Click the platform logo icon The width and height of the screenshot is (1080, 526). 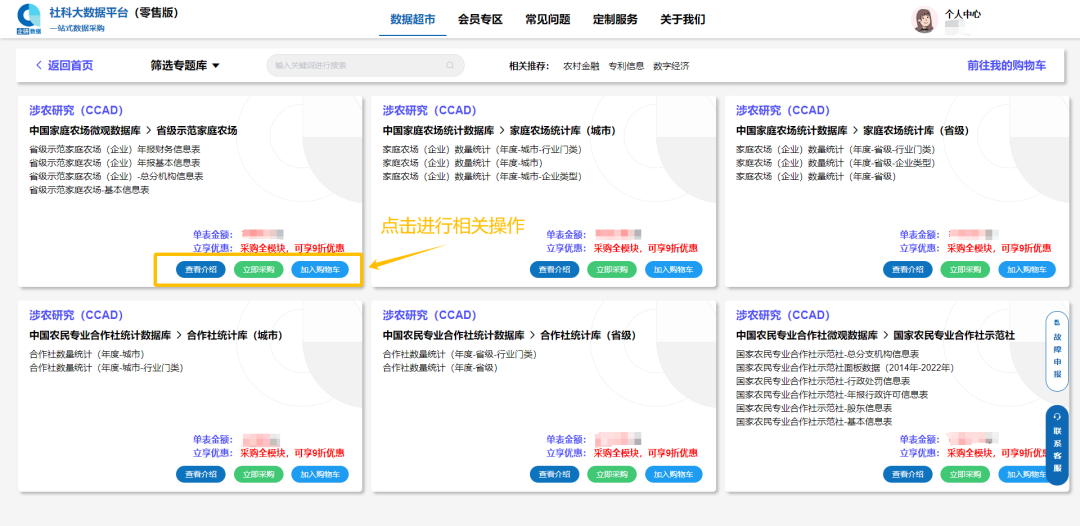pos(29,19)
